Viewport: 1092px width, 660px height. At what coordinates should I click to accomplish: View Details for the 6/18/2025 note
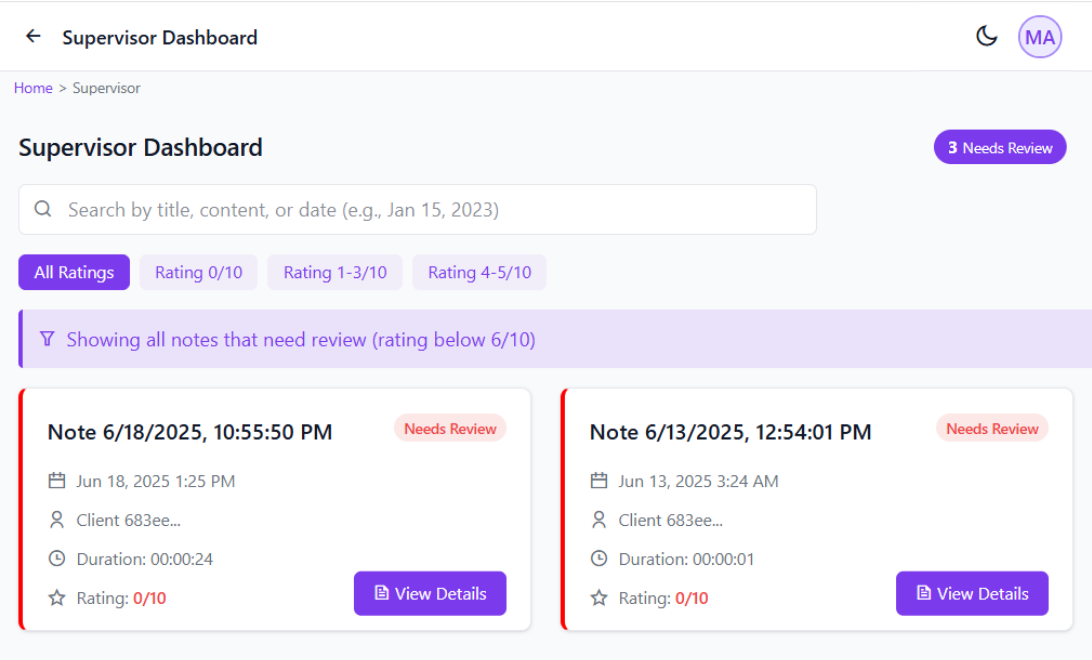click(430, 593)
